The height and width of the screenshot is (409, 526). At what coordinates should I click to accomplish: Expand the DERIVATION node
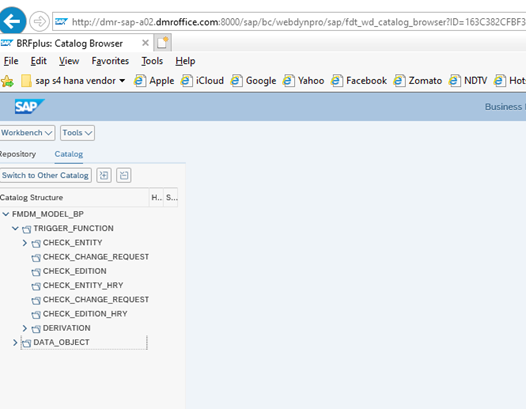(x=24, y=328)
